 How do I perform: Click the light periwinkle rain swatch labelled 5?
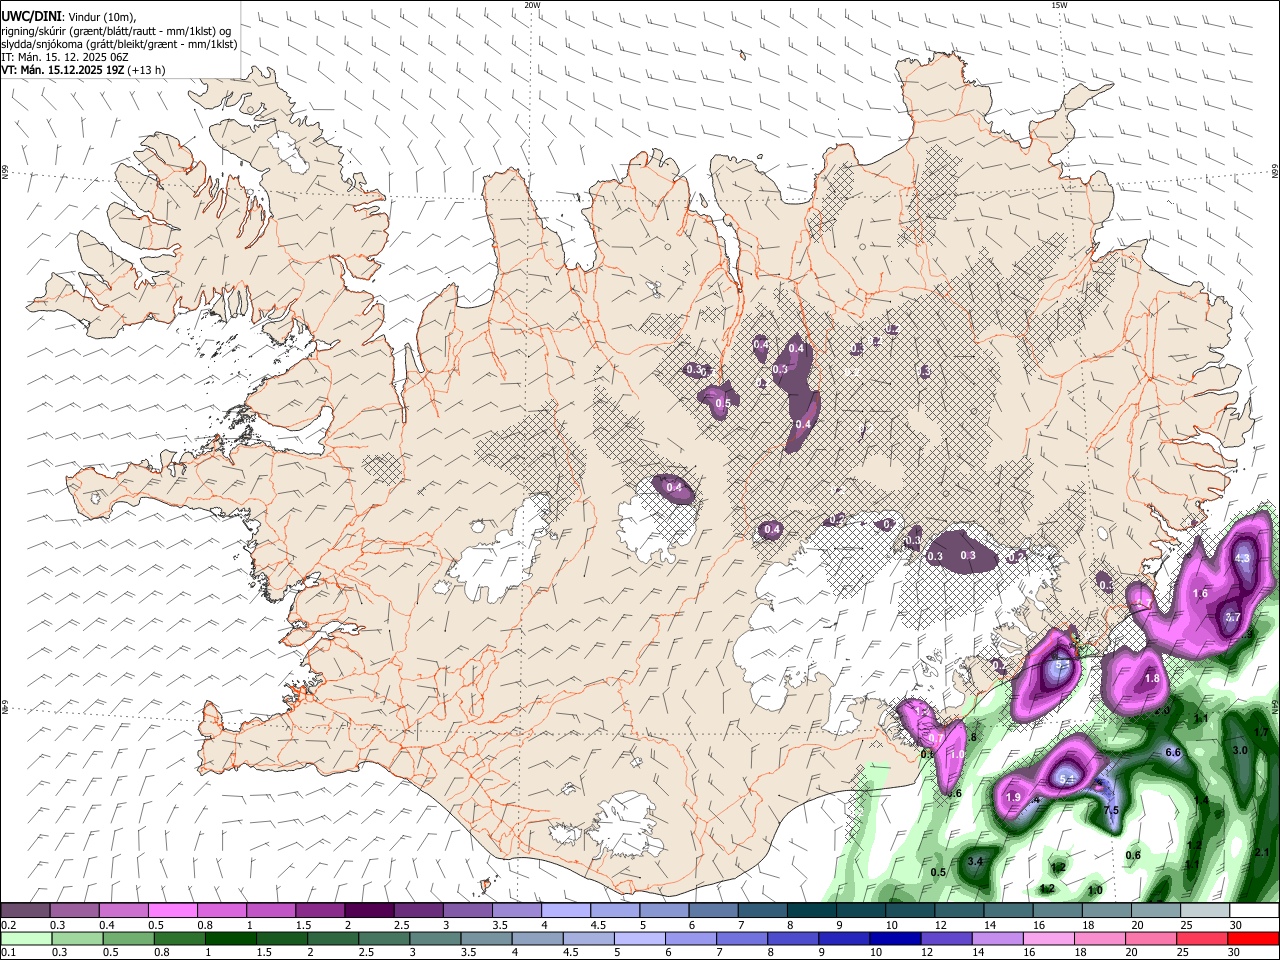click(639, 939)
